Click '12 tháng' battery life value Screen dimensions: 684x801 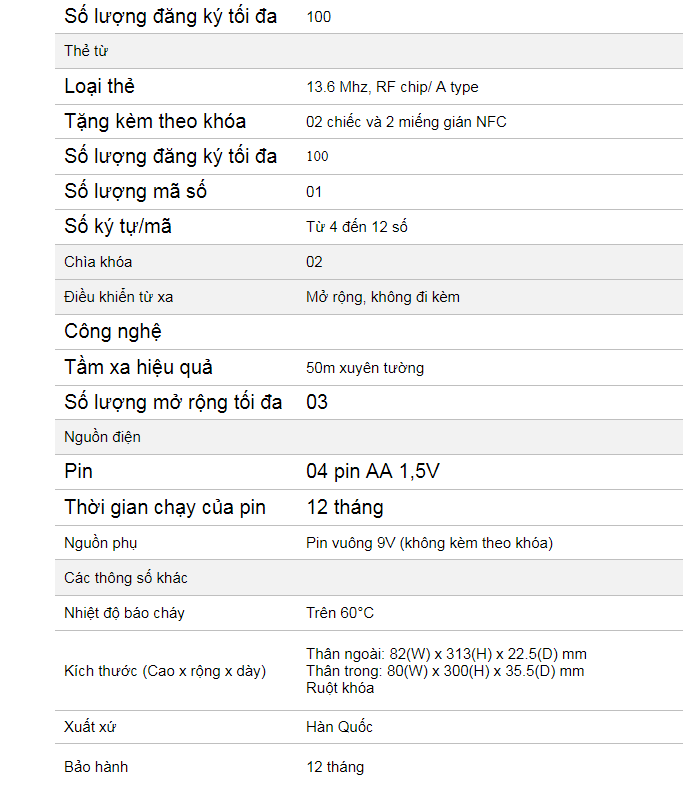pos(345,507)
